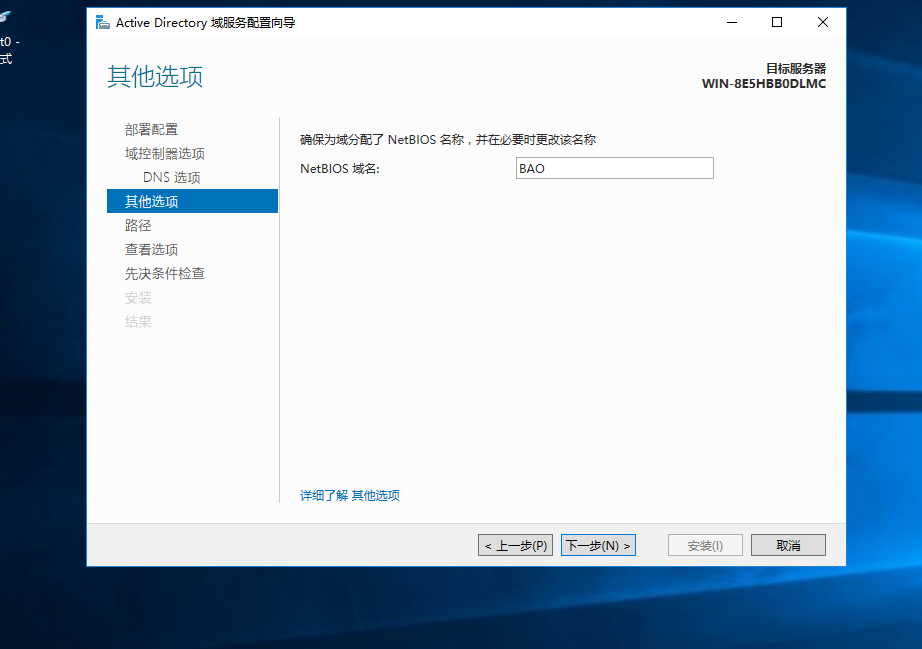Image resolution: width=922 pixels, height=649 pixels.
Task: Jump to 查看选项 step
Action: [x=151, y=249]
